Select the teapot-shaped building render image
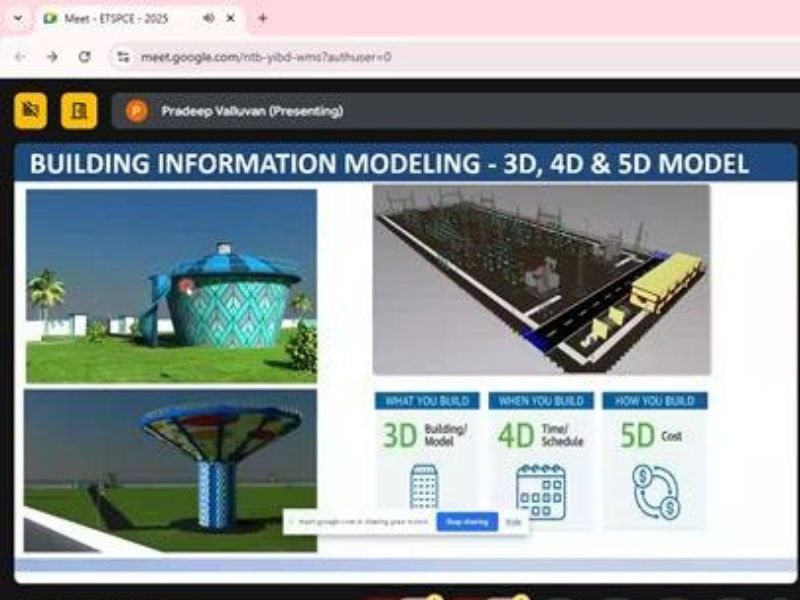 171,286
